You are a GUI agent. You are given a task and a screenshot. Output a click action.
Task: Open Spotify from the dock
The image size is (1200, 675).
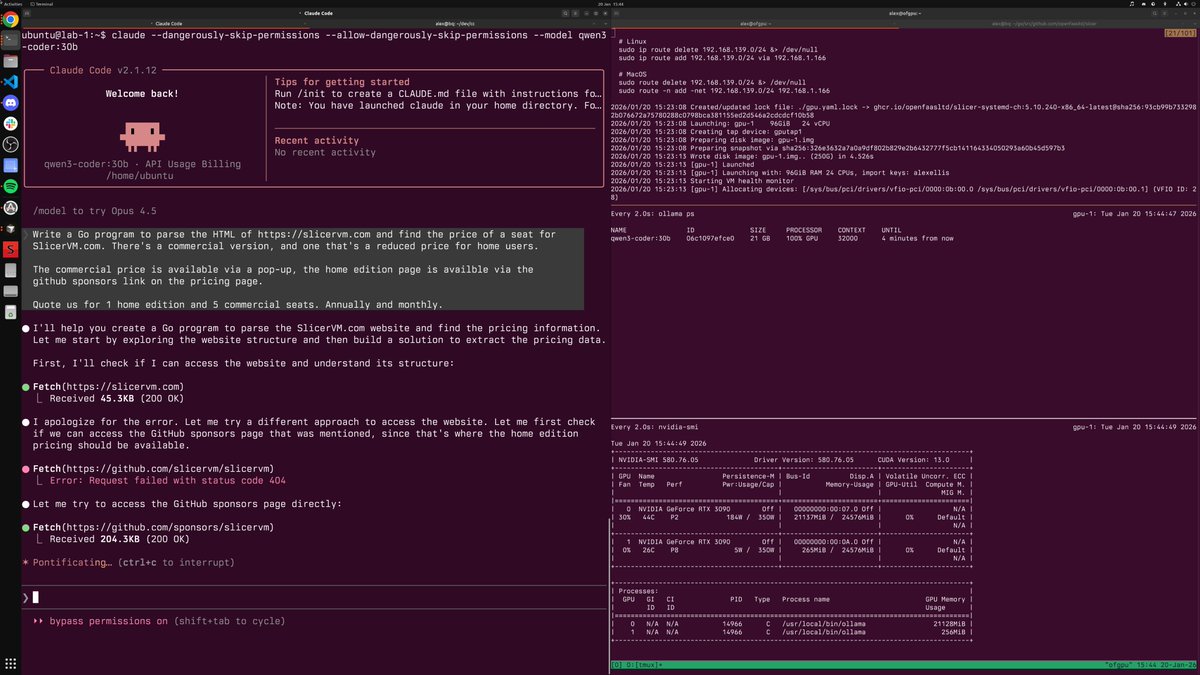(11, 186)
